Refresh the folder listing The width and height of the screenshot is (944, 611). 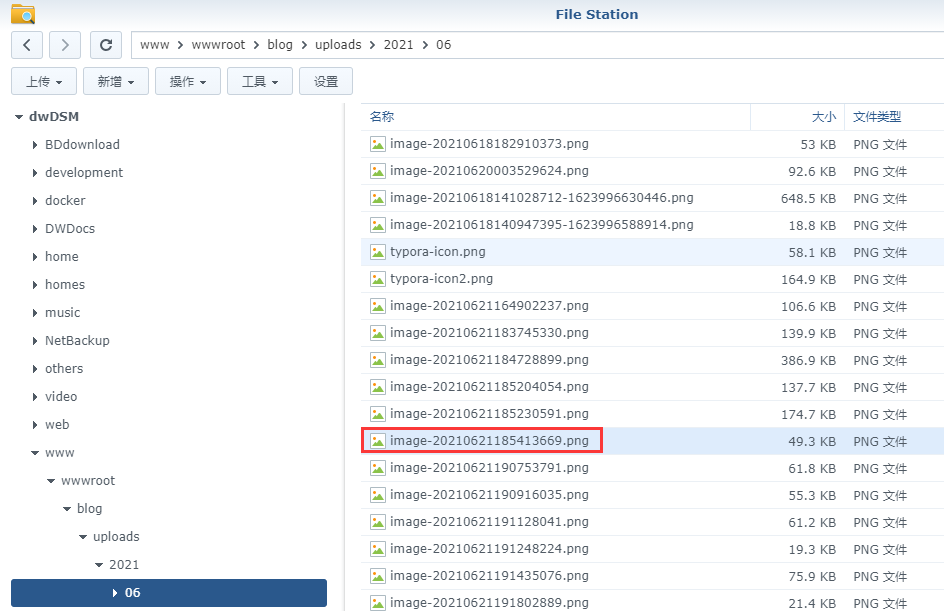106,45
